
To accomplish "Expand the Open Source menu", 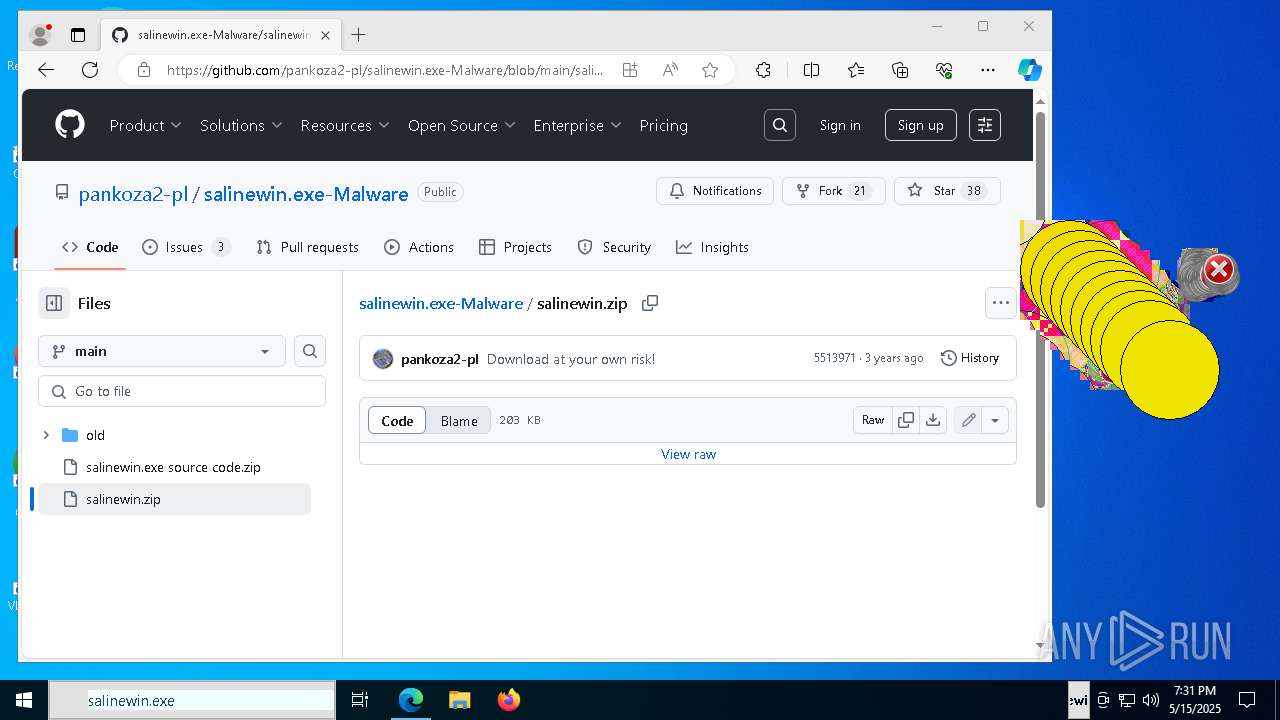I will tap(461, 125).
